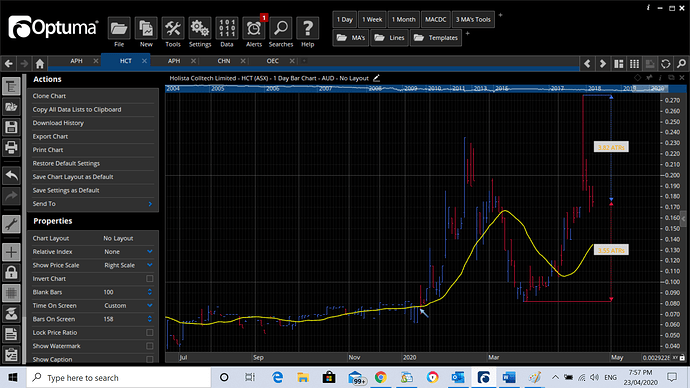Click Type here to search box
The image size is (690, 388).
point(119,377)
